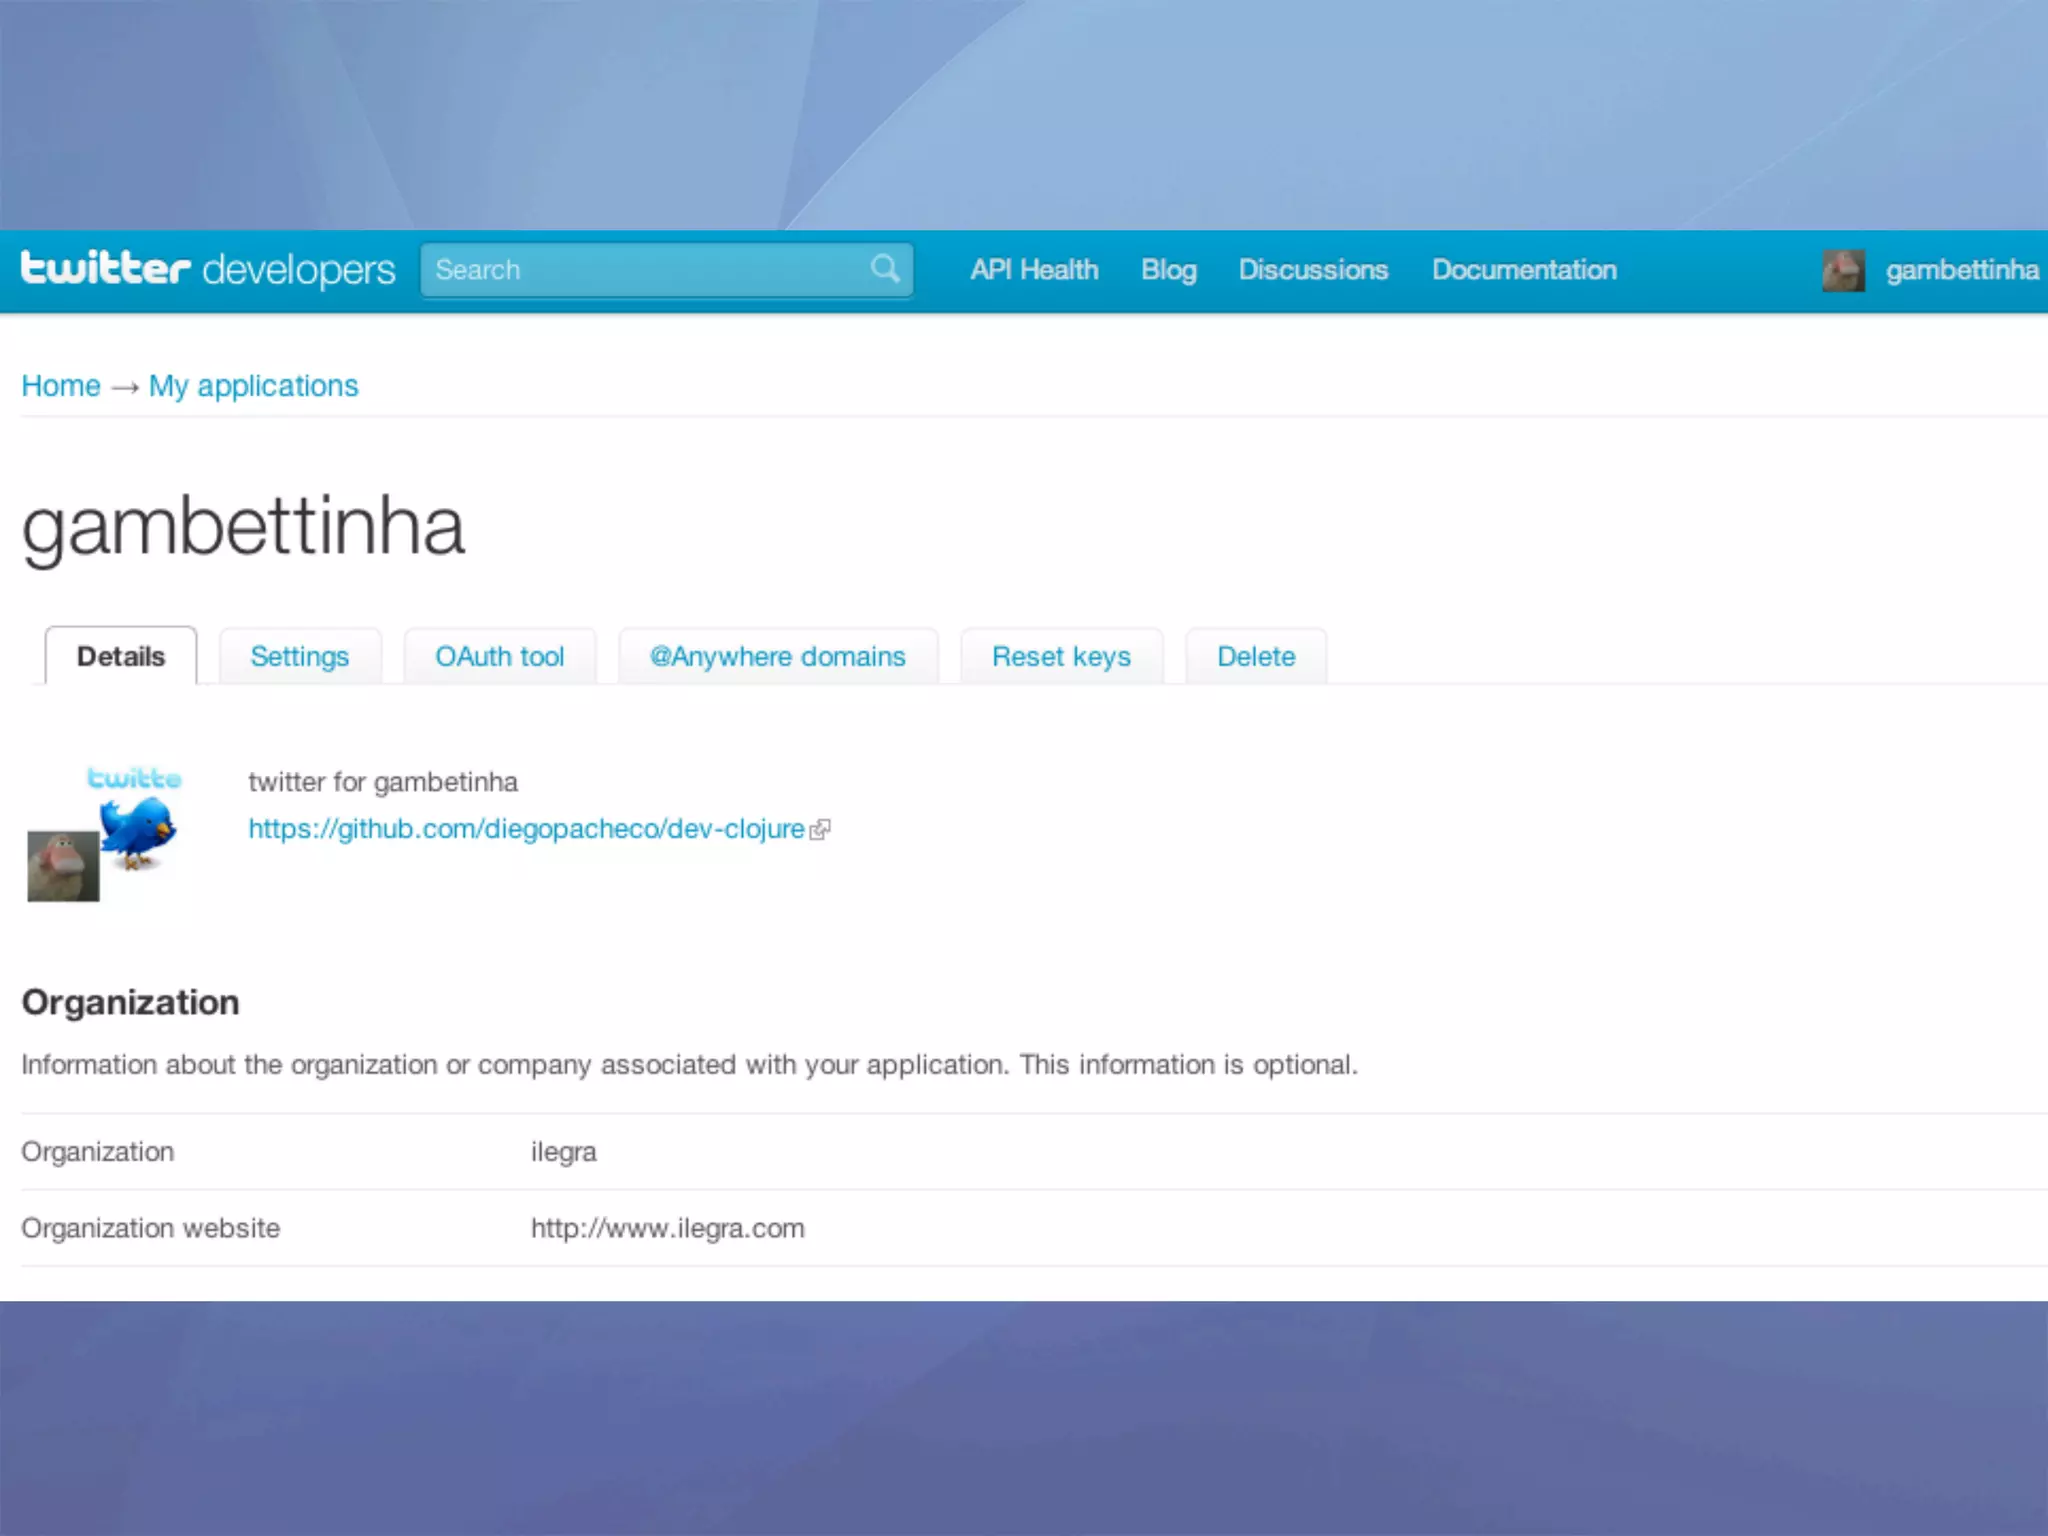Select the Details tab
This screenshot has height=1536, width=2048.
(x=121, y=657)
